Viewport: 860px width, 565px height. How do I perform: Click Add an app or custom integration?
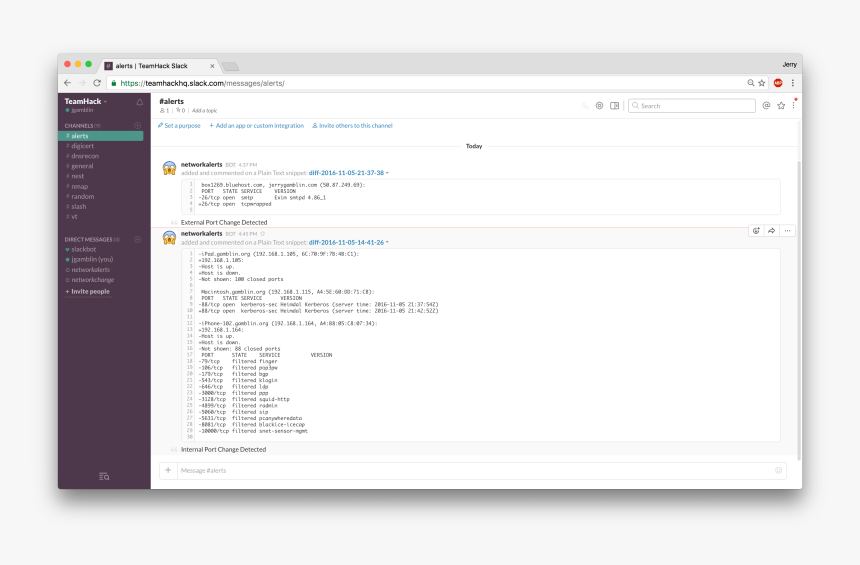pyautogui.click(x=256, y=126)
